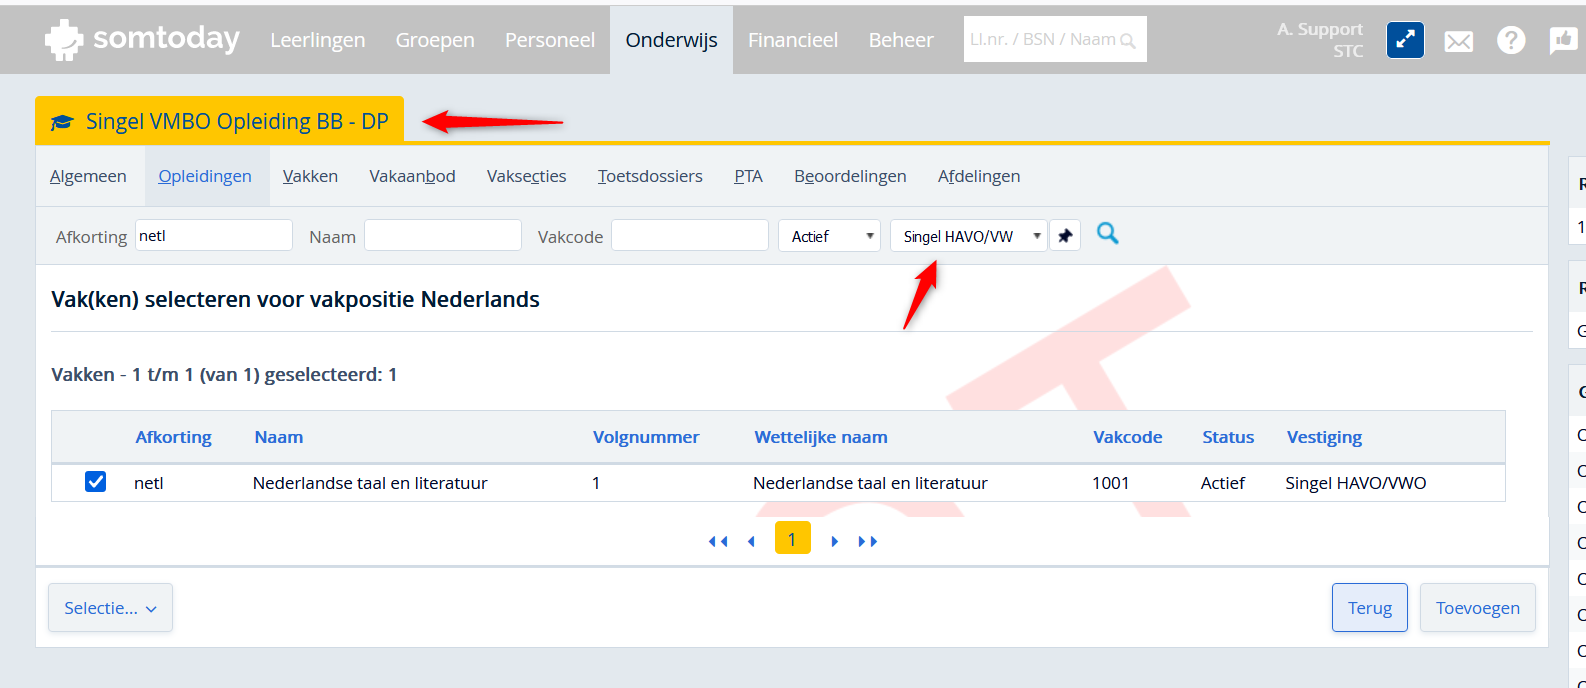Click A. Support STC user name
Image resolution: width=1586 pixels, height=688 pixels.
1320,40
